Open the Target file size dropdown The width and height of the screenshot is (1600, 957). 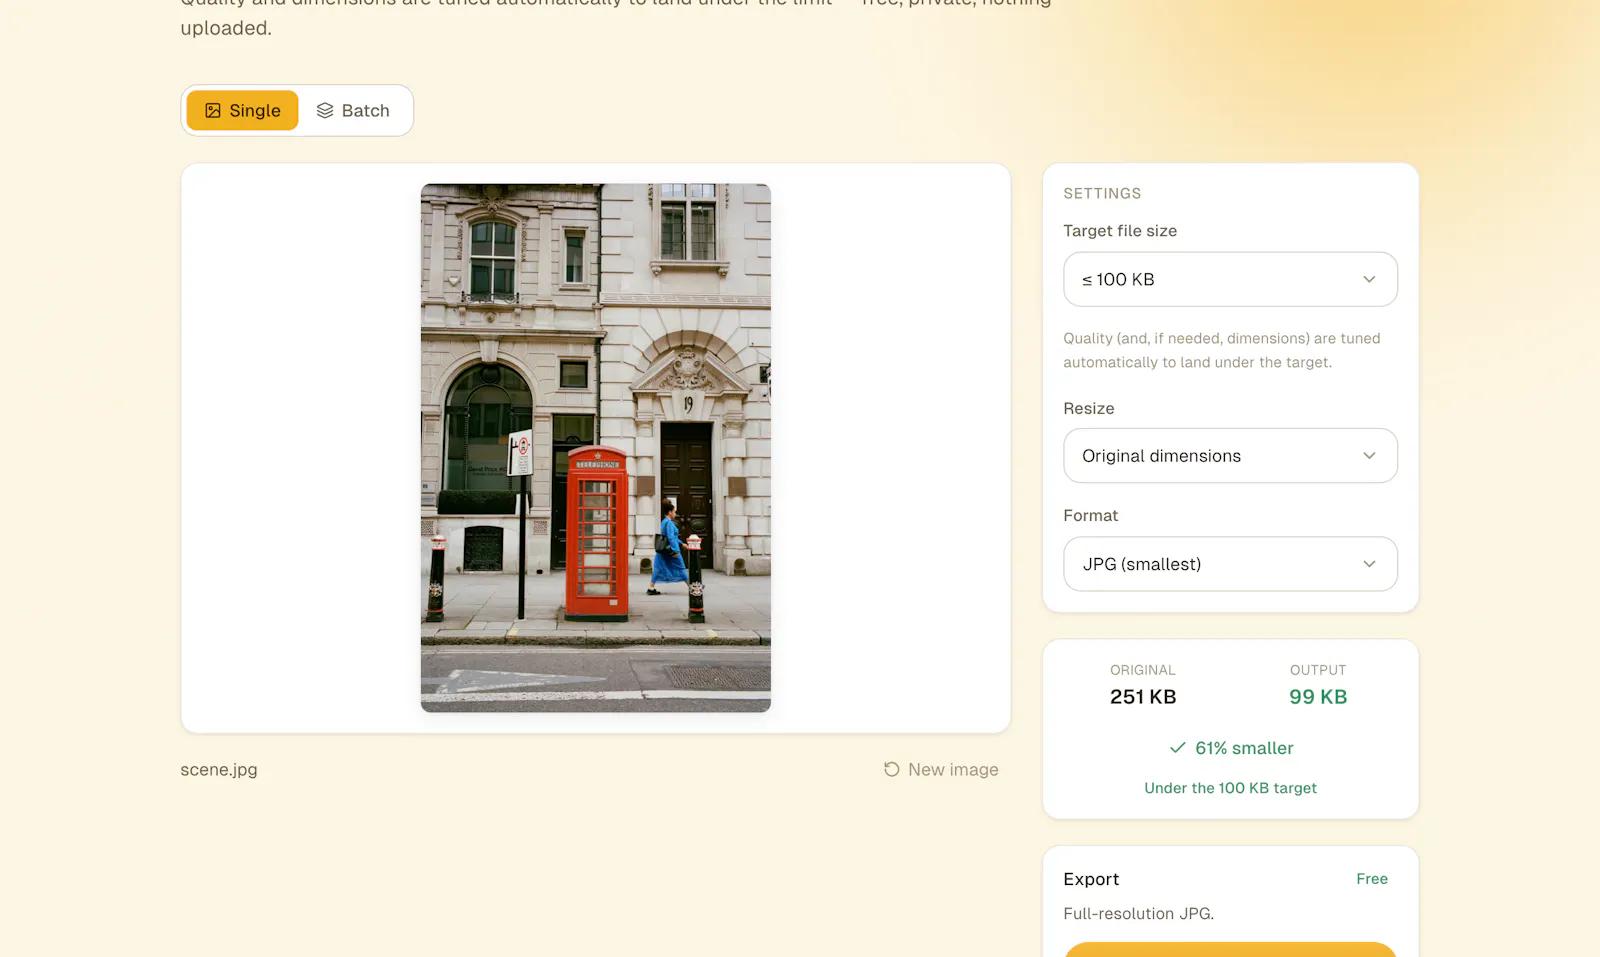tap(1230, 279)
